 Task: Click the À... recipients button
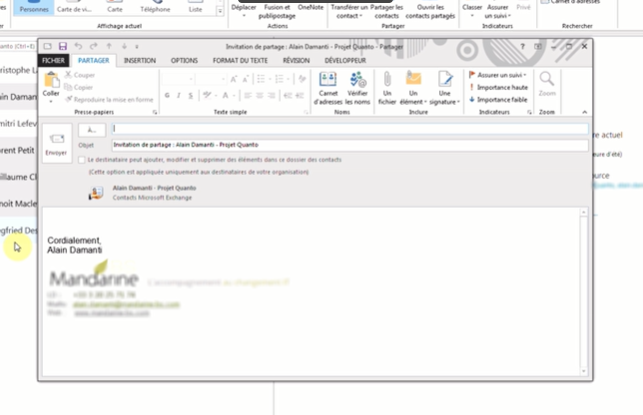pyautogui.click(x=92, y=130)
